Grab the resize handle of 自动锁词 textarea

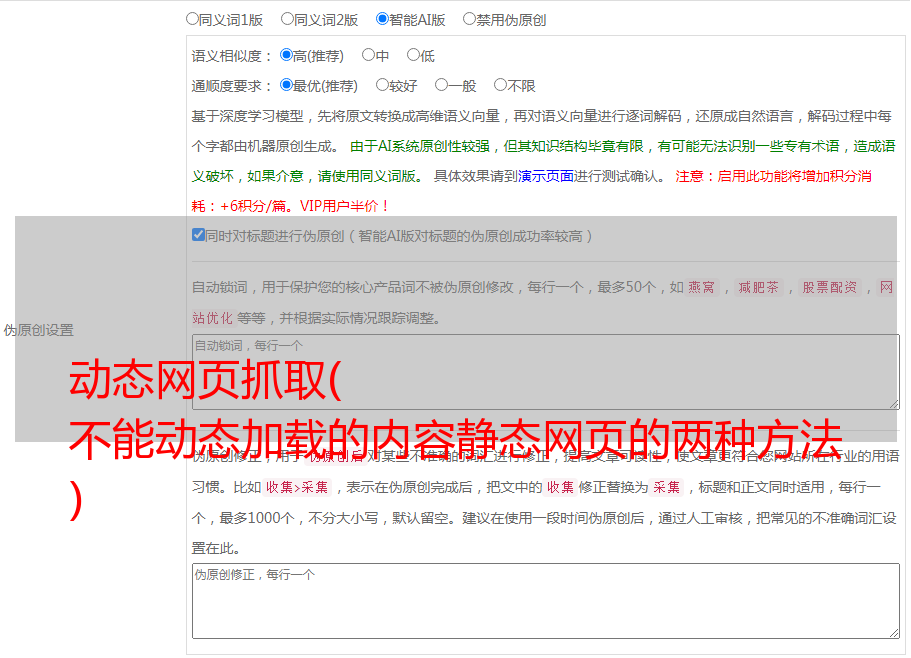(894, 404)
